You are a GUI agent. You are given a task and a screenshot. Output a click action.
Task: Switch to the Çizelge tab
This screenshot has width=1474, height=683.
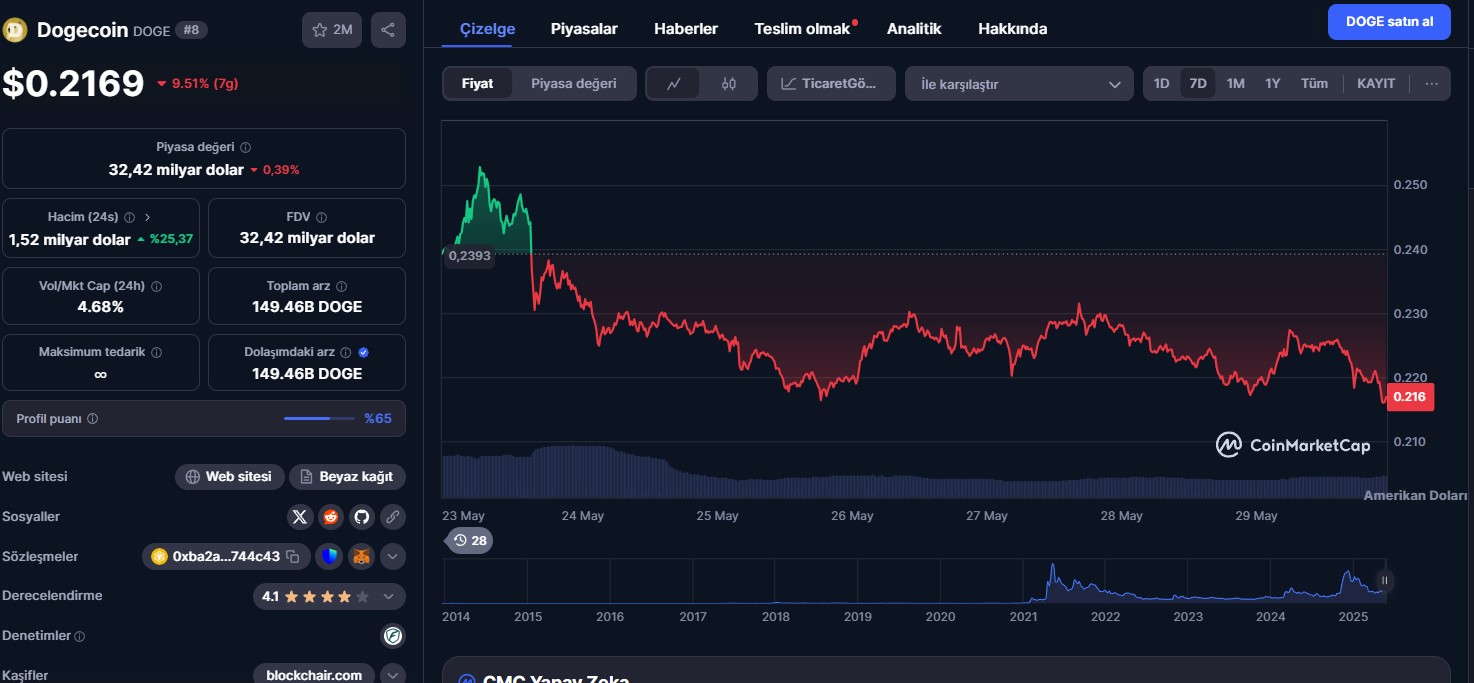[487, 29]
